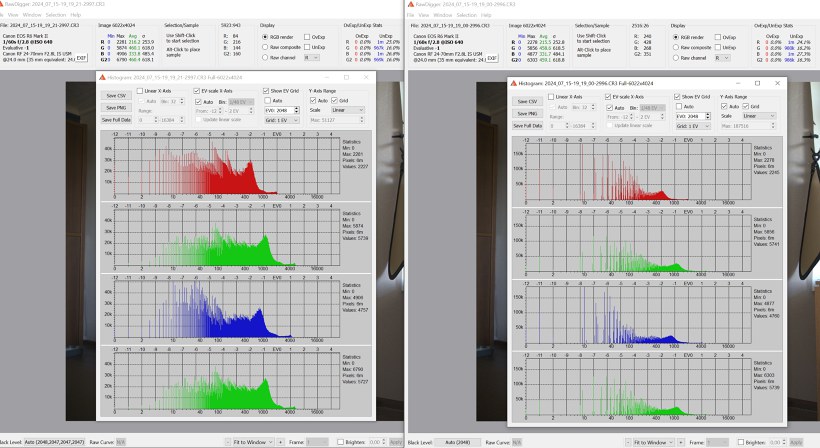
Task: Click the EV0 2048 field in 2996.CR3 histogram
Action: pyautogui.click(x=690, y=116)
